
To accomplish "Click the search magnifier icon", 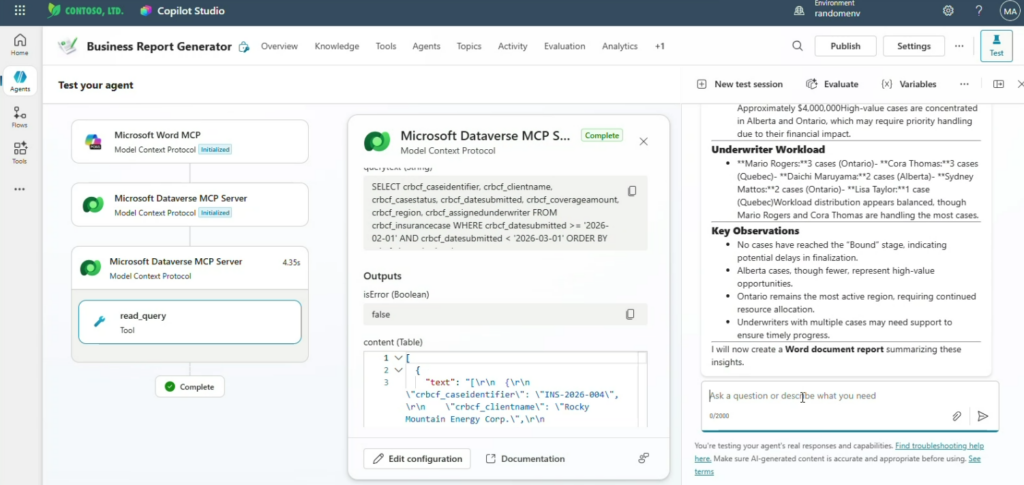I will pos(797,46).
